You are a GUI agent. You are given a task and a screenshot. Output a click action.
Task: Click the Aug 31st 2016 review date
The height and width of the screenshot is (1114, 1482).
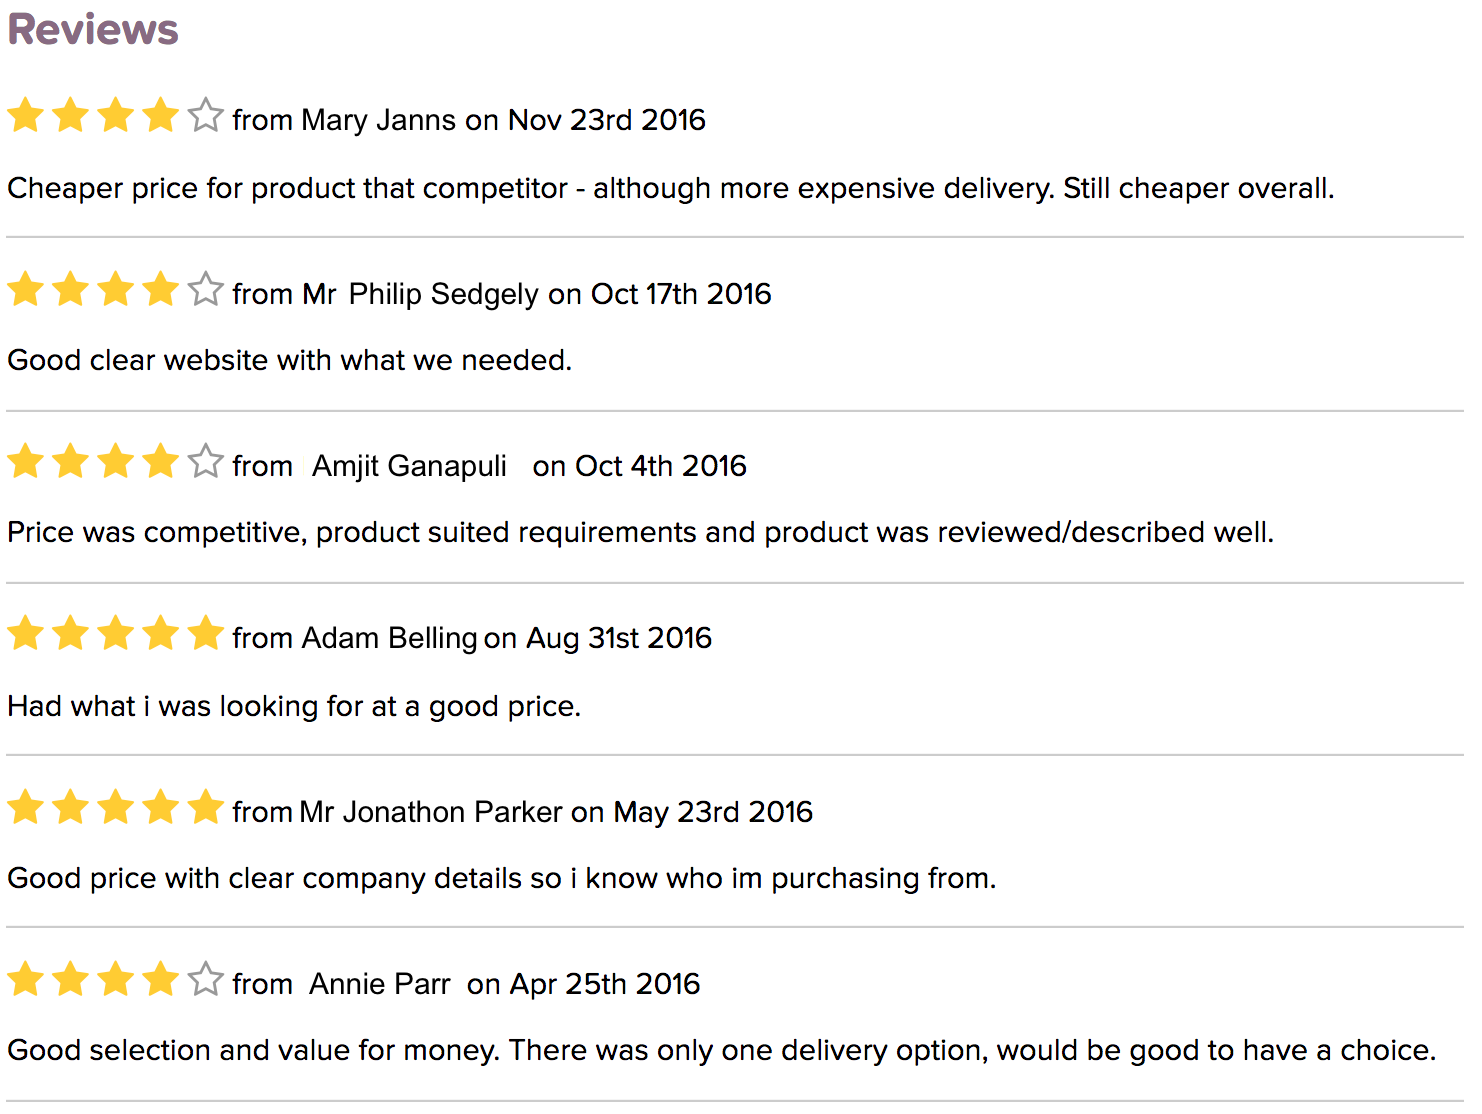[x=619, y=638]
